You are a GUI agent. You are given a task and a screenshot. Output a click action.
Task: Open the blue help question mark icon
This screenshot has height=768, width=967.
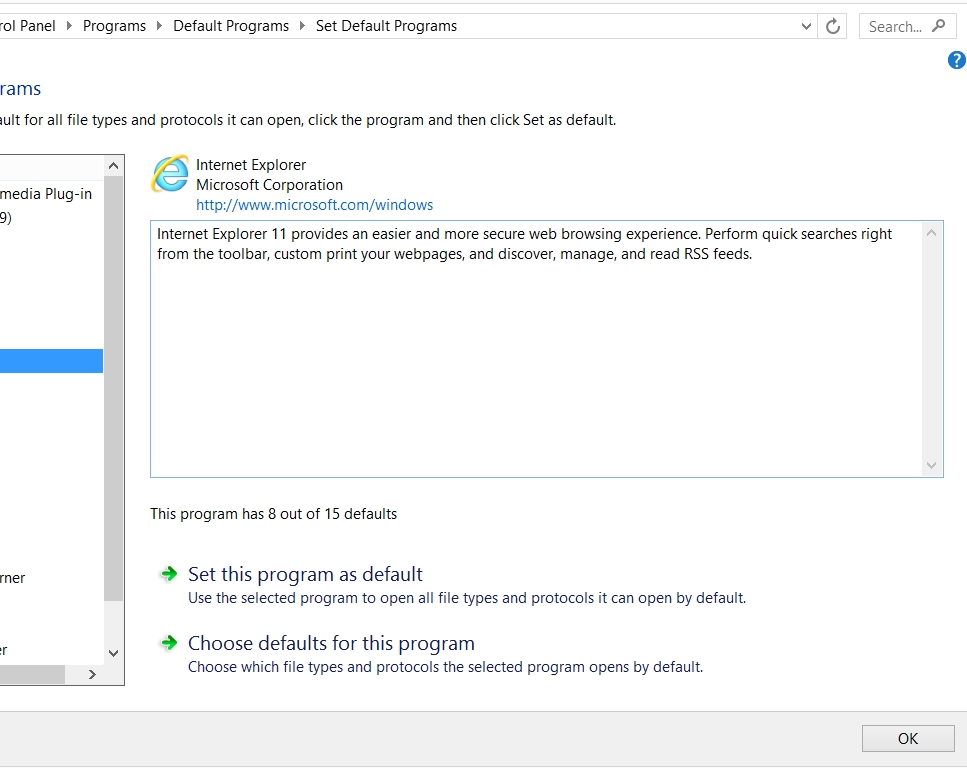coord(957,60)
